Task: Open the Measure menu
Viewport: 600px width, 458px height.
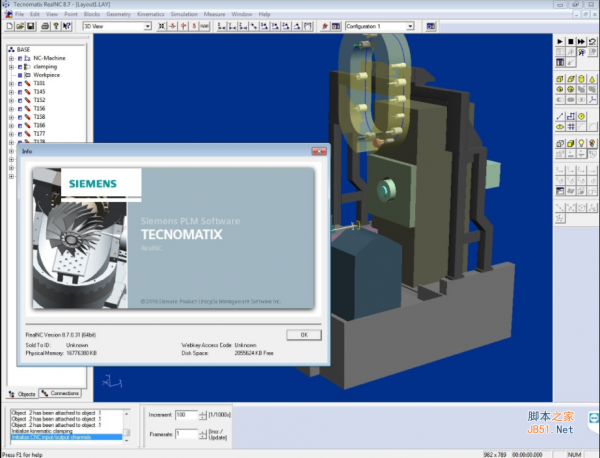Action: 214,14
